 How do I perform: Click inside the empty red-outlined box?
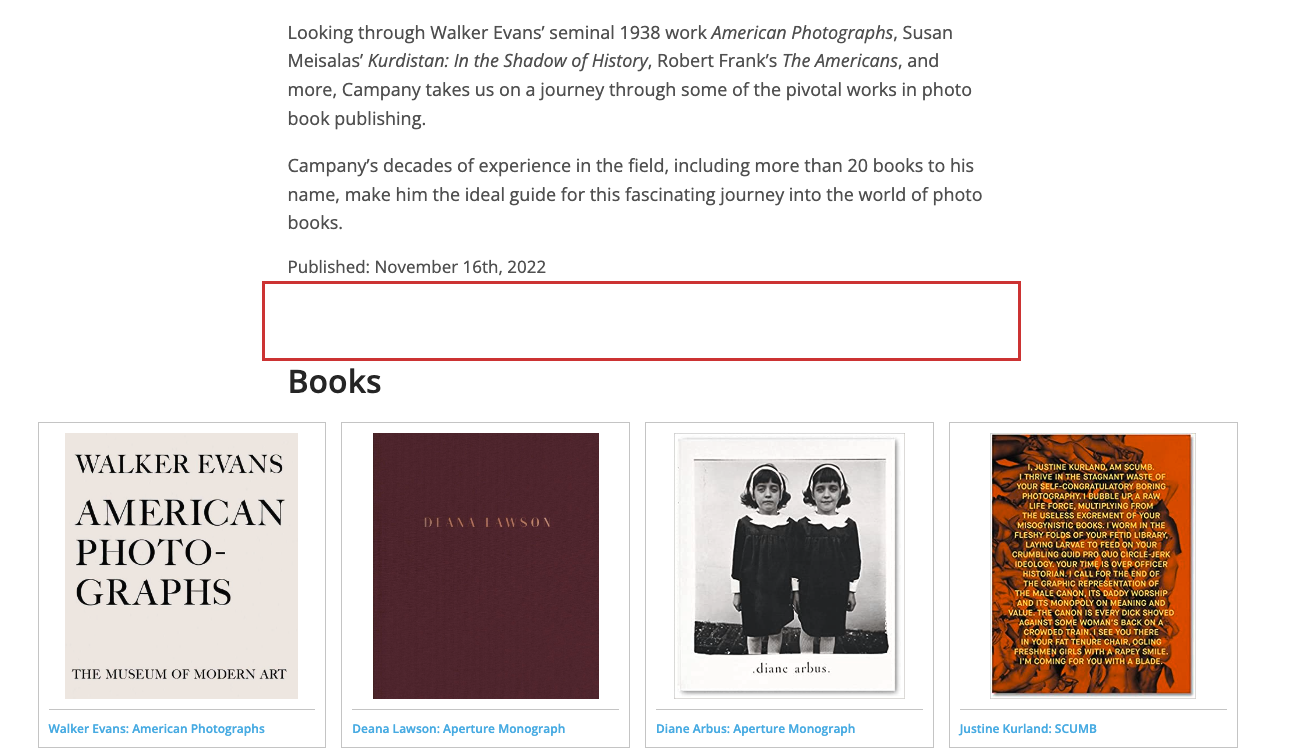(x=641, y=321)
